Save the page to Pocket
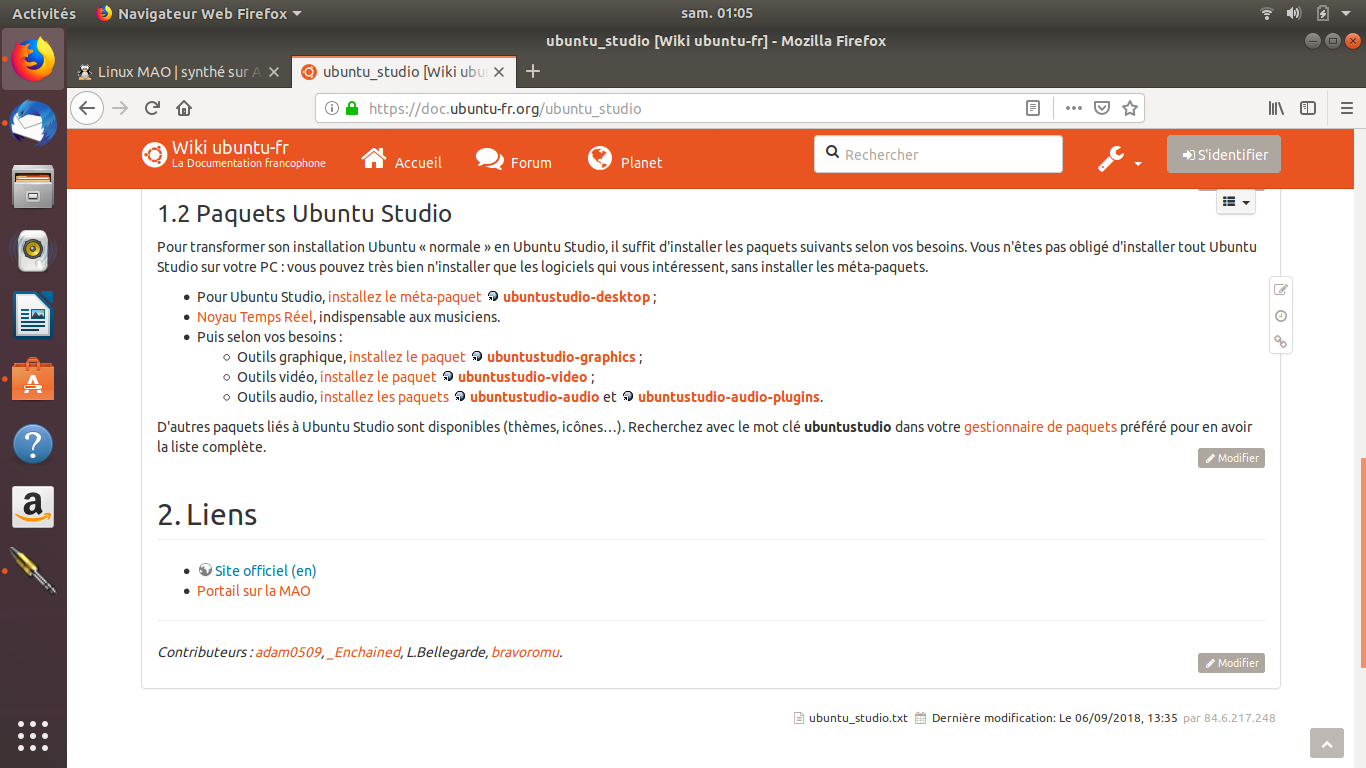The height and width of the screenshot is (768, 1366). [1102, 108]
